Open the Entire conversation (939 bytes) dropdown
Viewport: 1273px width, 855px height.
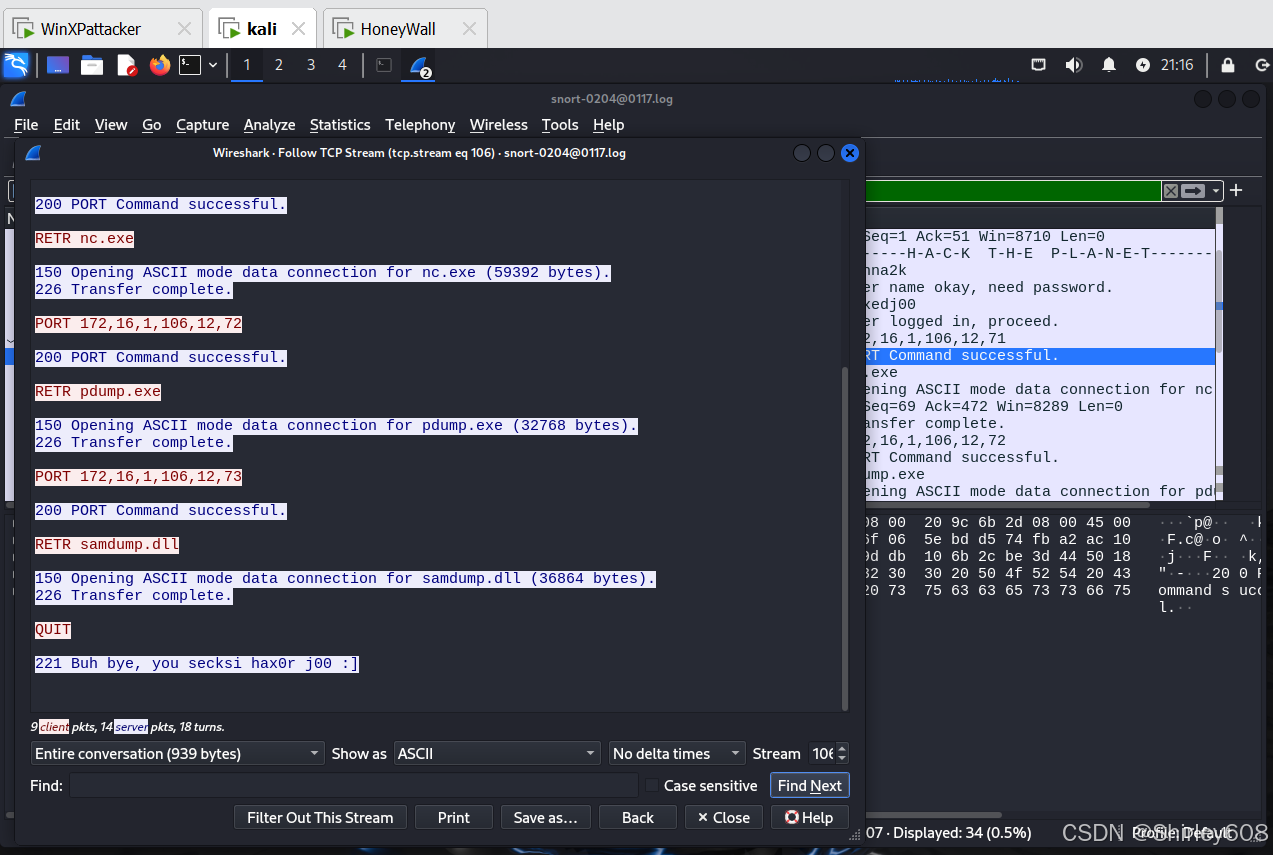click(178, 753)
